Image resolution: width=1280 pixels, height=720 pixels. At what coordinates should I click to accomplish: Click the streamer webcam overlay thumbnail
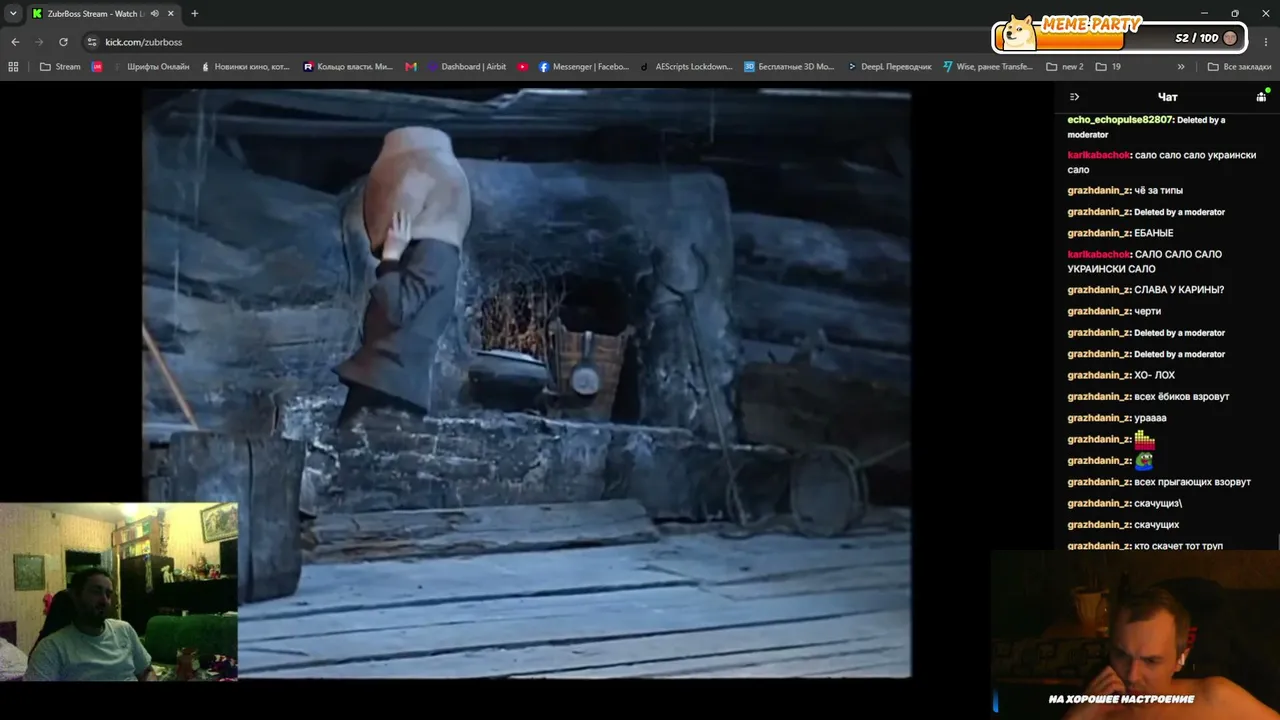(x=119, y=592)
